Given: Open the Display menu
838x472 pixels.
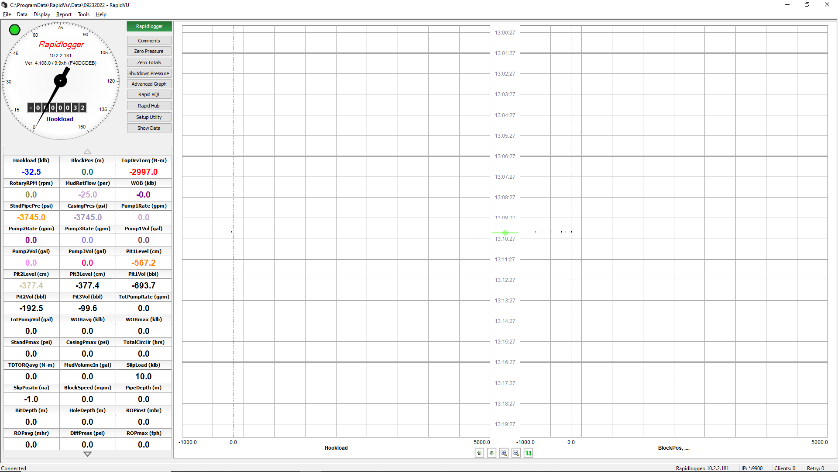Looking at the screenshot, I should [43, 15].
